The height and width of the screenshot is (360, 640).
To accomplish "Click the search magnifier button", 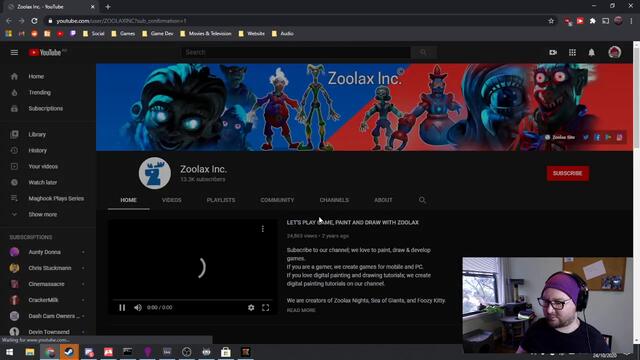I will (x=423, y=52).
